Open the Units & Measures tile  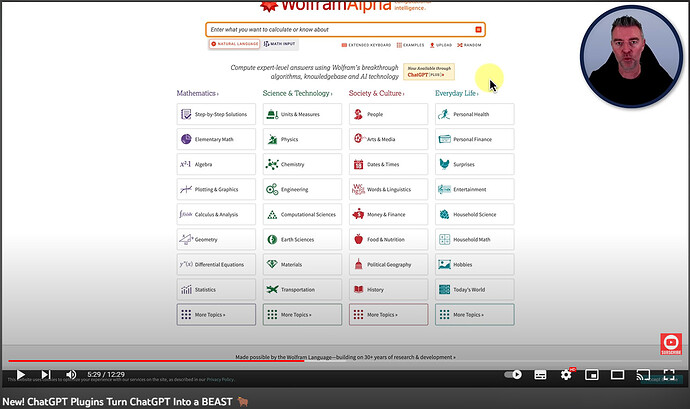coord(302,114)
